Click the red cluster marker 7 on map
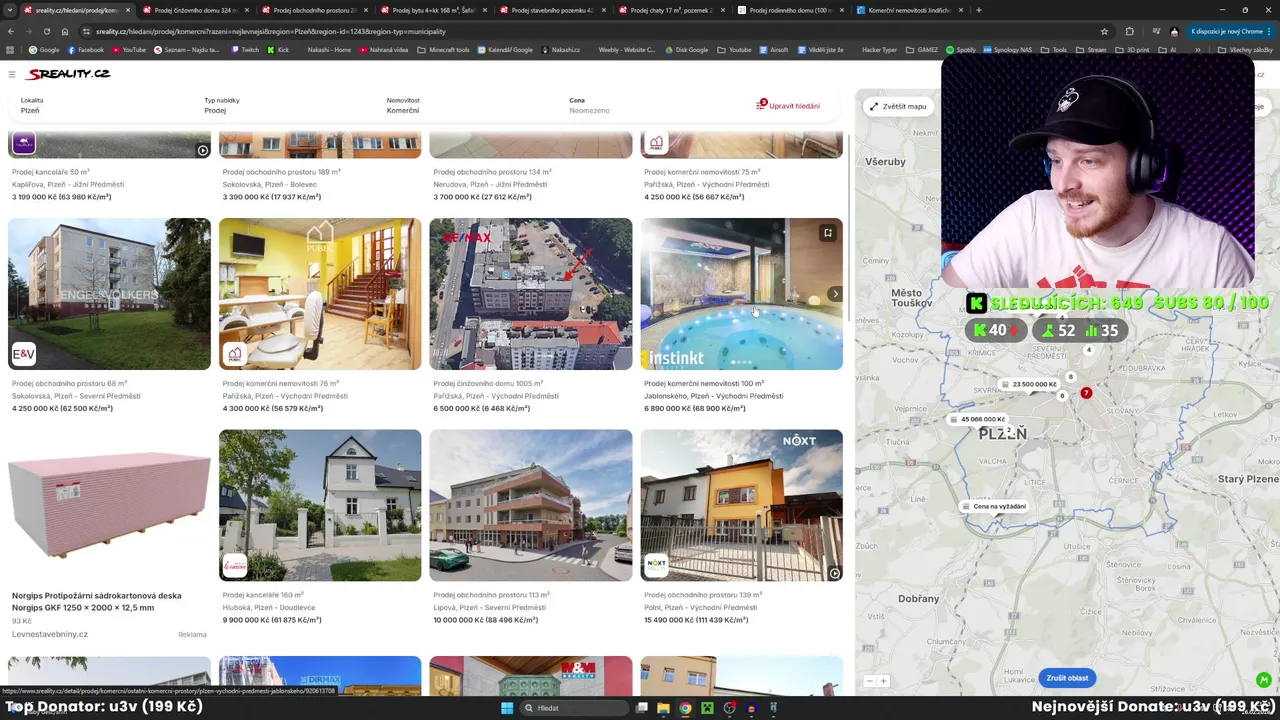This screenshot has width=1280, height=720. pos(1086,393)
